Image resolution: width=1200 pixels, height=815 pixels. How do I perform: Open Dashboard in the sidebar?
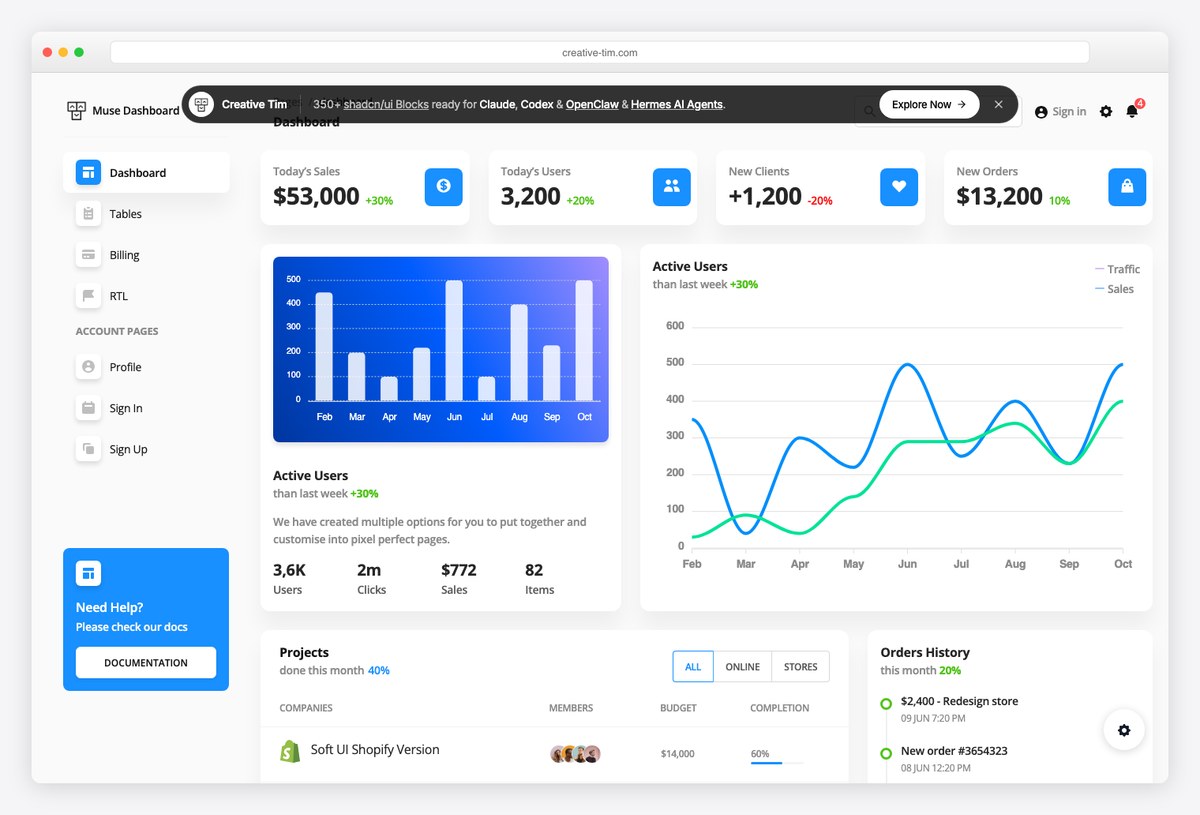[x=146, y=172]
